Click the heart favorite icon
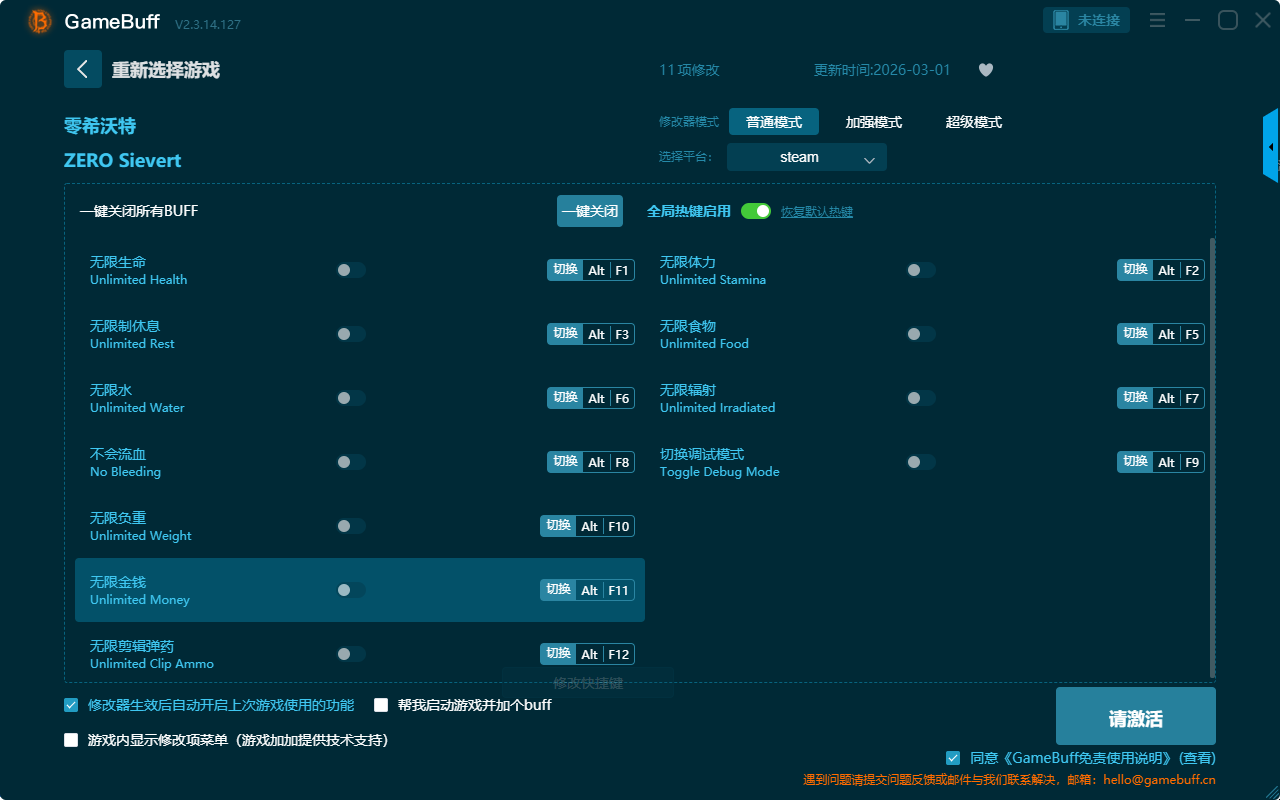Image resolution: width=1280 pixels, height=800 pixels. pyautogui.click(x=985, y=70)
